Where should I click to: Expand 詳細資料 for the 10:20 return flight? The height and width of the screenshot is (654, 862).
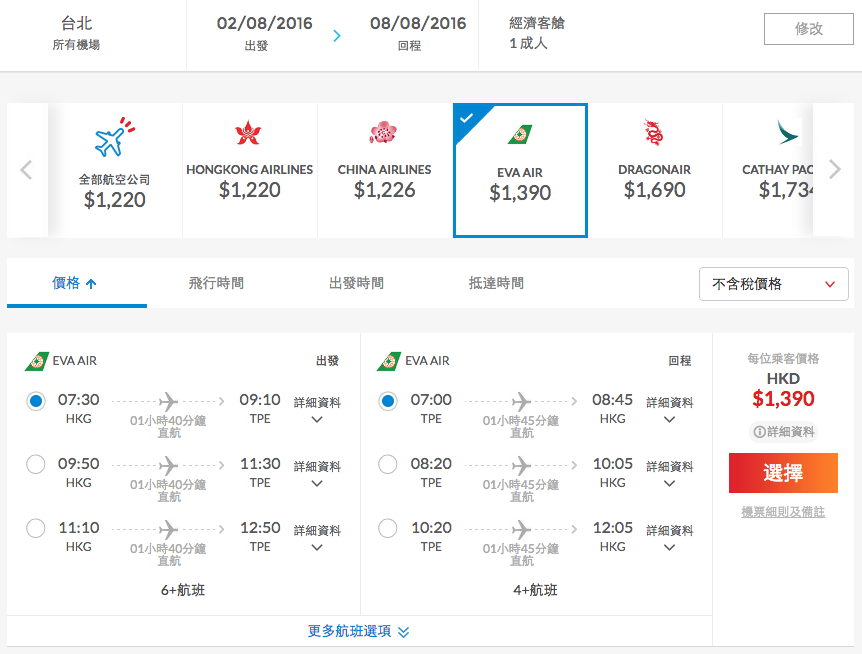point(669,537)
